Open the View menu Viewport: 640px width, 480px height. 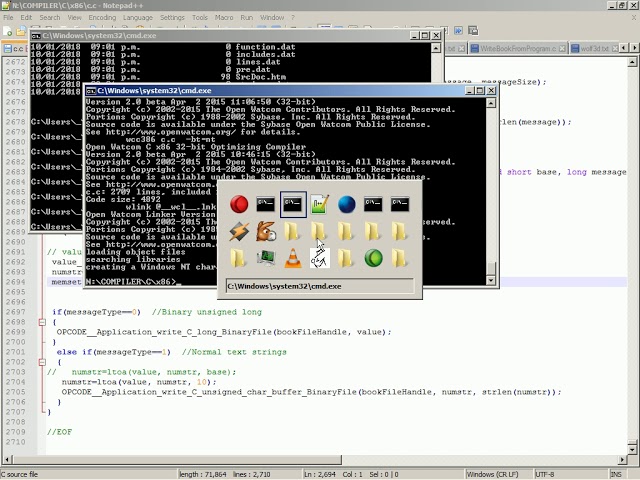(74, 18)
